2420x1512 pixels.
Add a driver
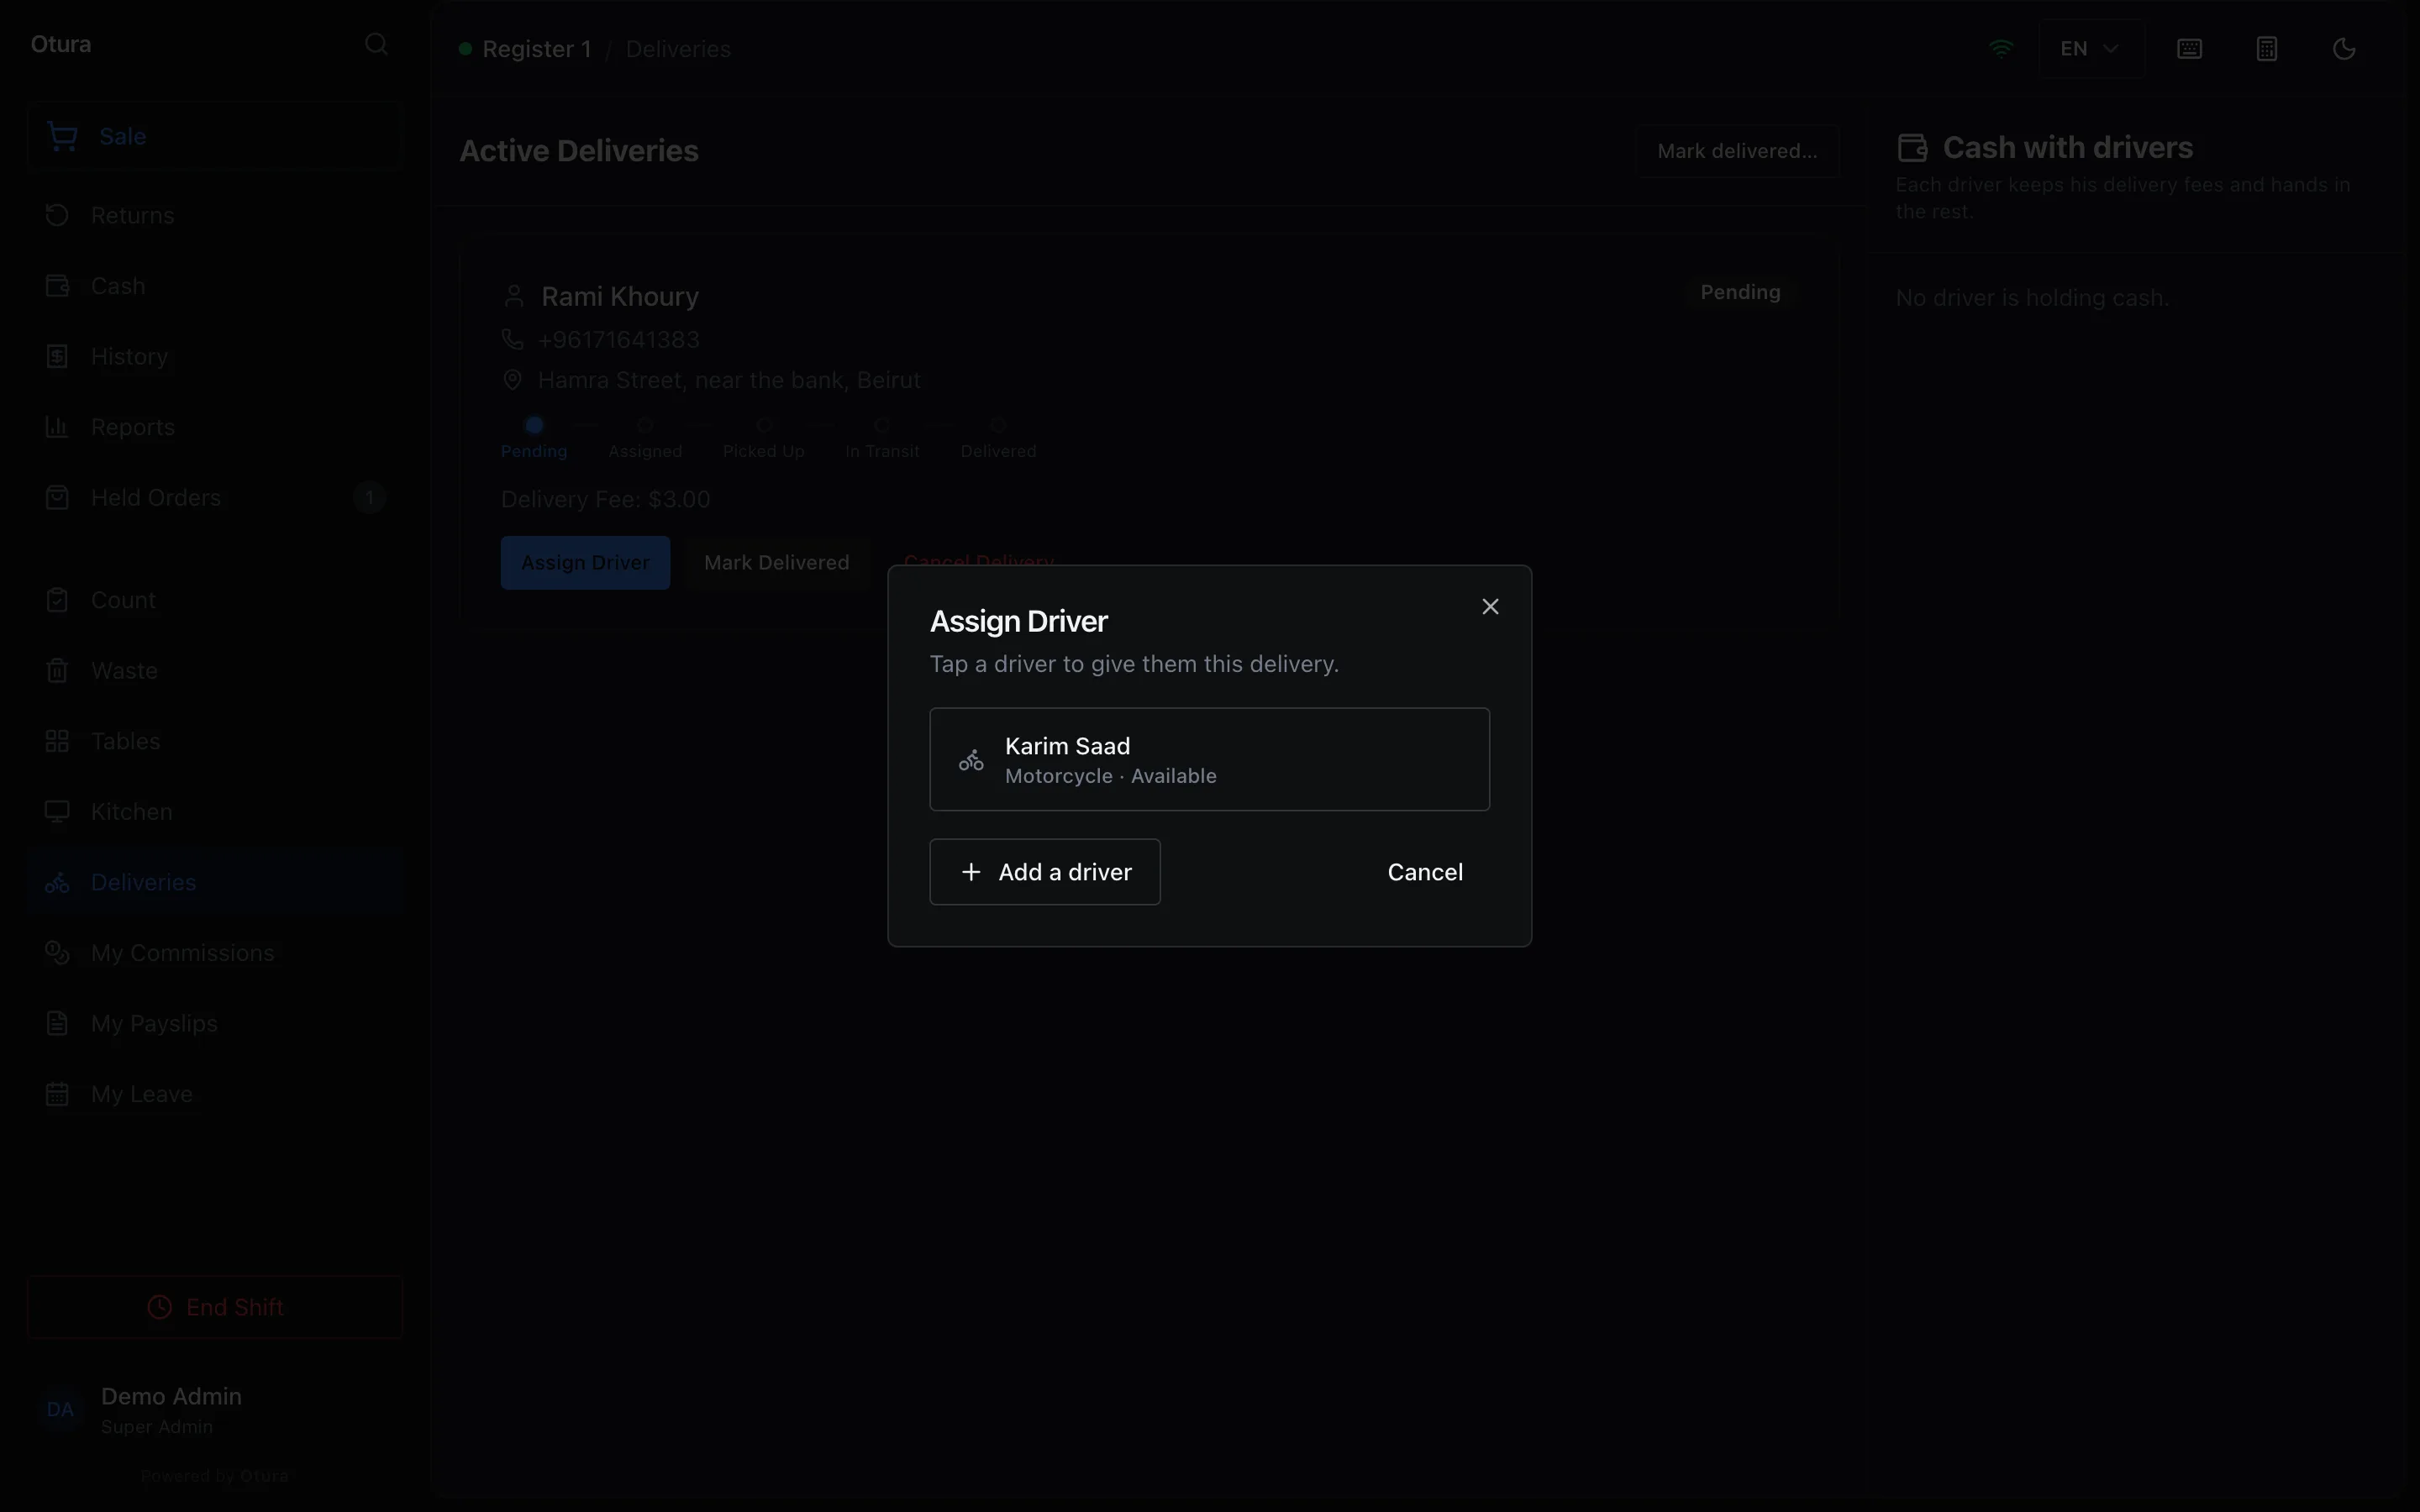[x=1045, y=872]
